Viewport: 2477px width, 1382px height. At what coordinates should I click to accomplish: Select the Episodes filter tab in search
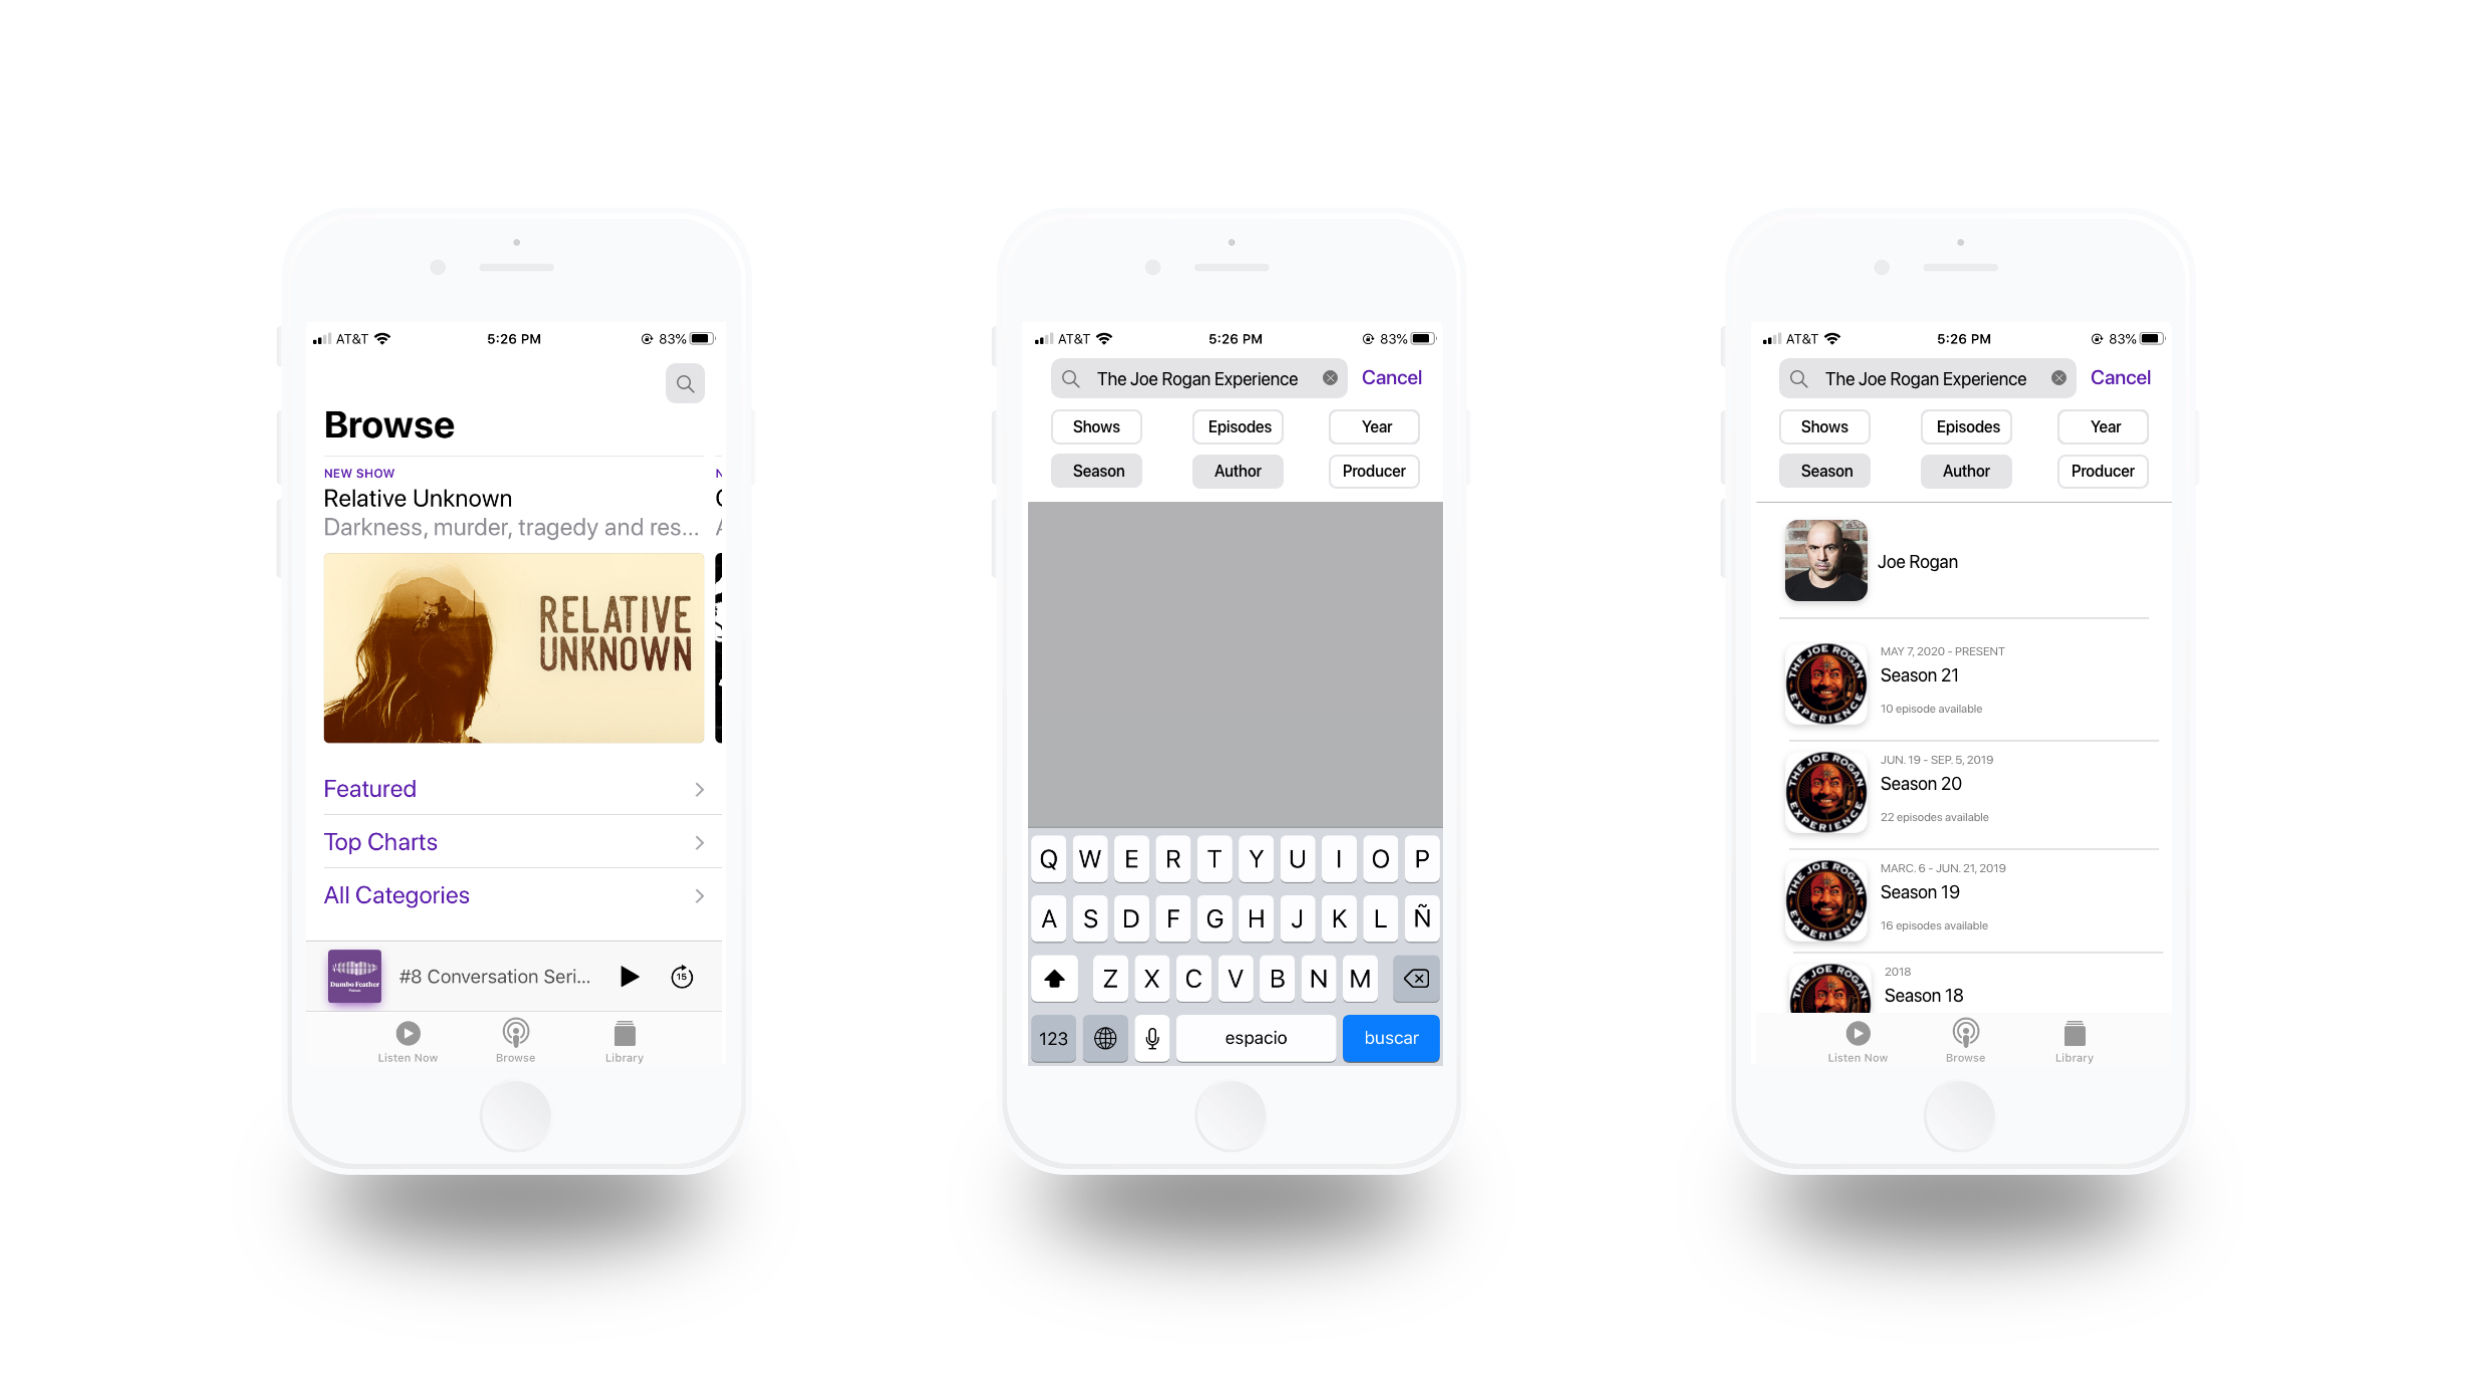click(x=1237, y=425)
